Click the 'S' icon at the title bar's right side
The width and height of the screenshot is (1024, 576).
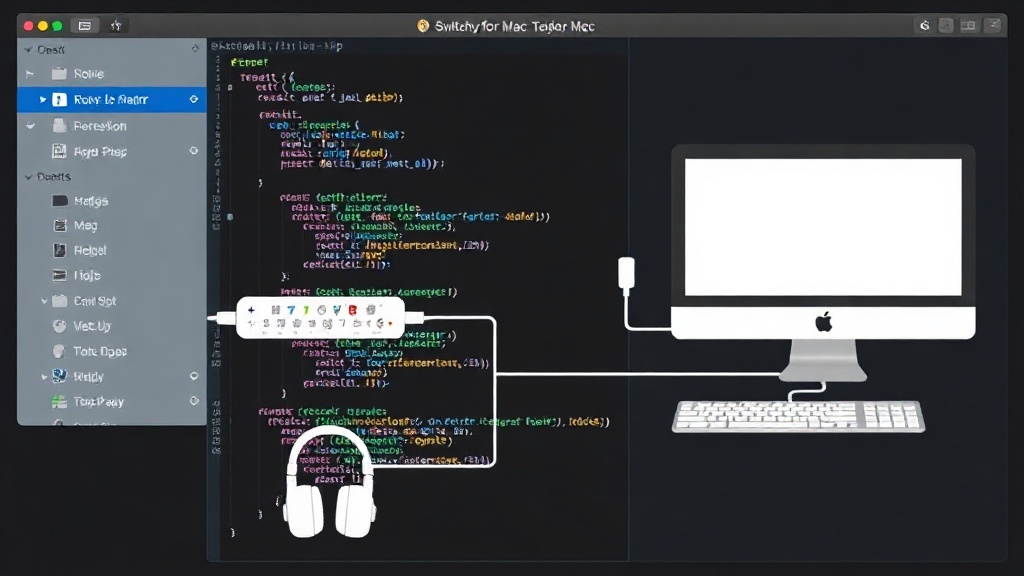click(924, 25)
